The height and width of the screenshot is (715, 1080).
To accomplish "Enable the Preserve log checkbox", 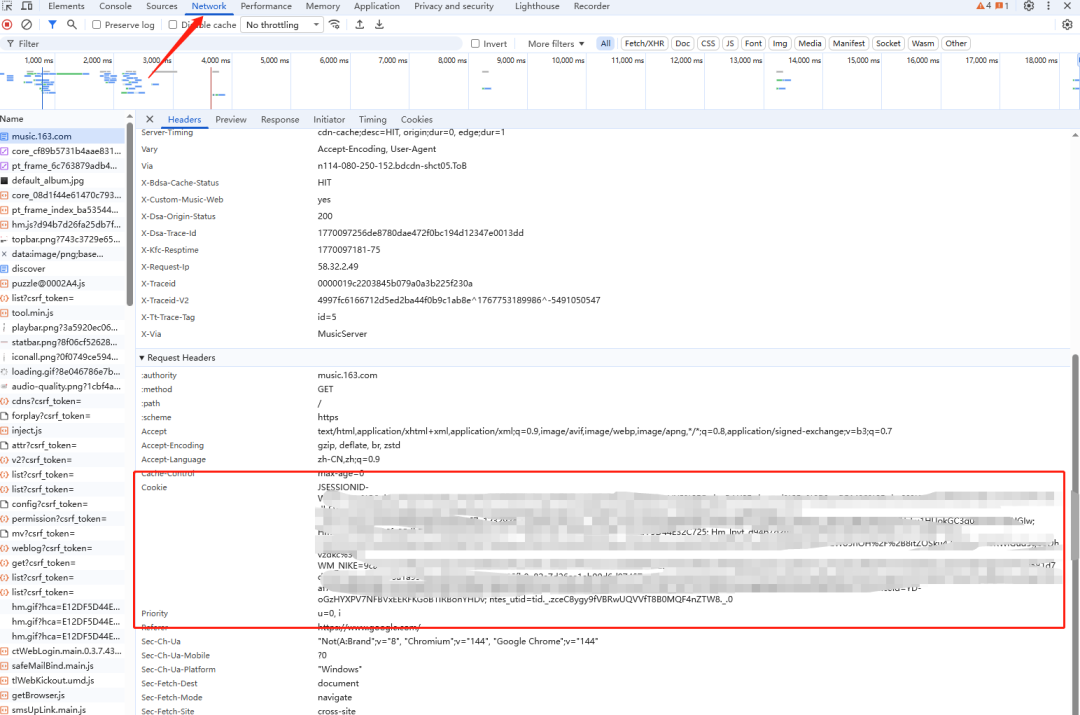I will [97, 25].
